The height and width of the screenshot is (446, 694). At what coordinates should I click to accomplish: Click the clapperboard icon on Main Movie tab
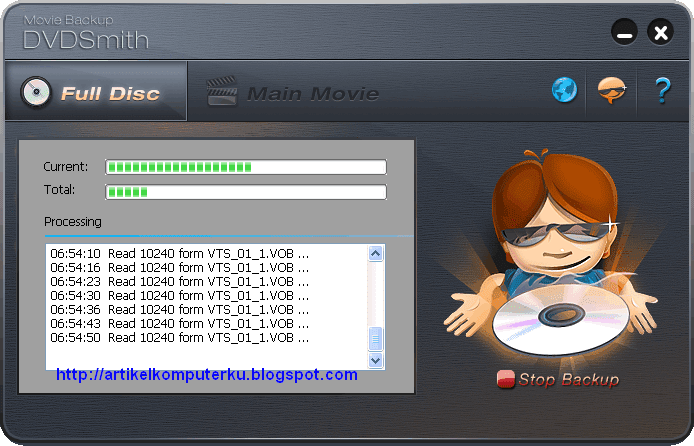(x=222, y=91)
